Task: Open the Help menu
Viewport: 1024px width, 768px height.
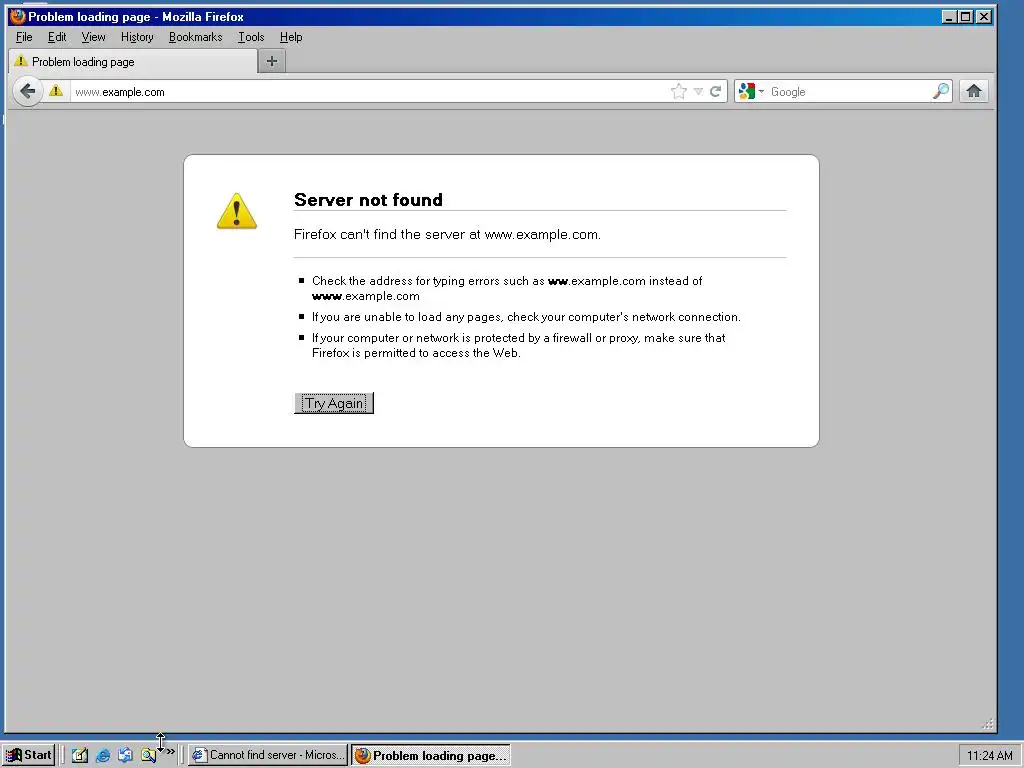Action: [x=291, y=37]
